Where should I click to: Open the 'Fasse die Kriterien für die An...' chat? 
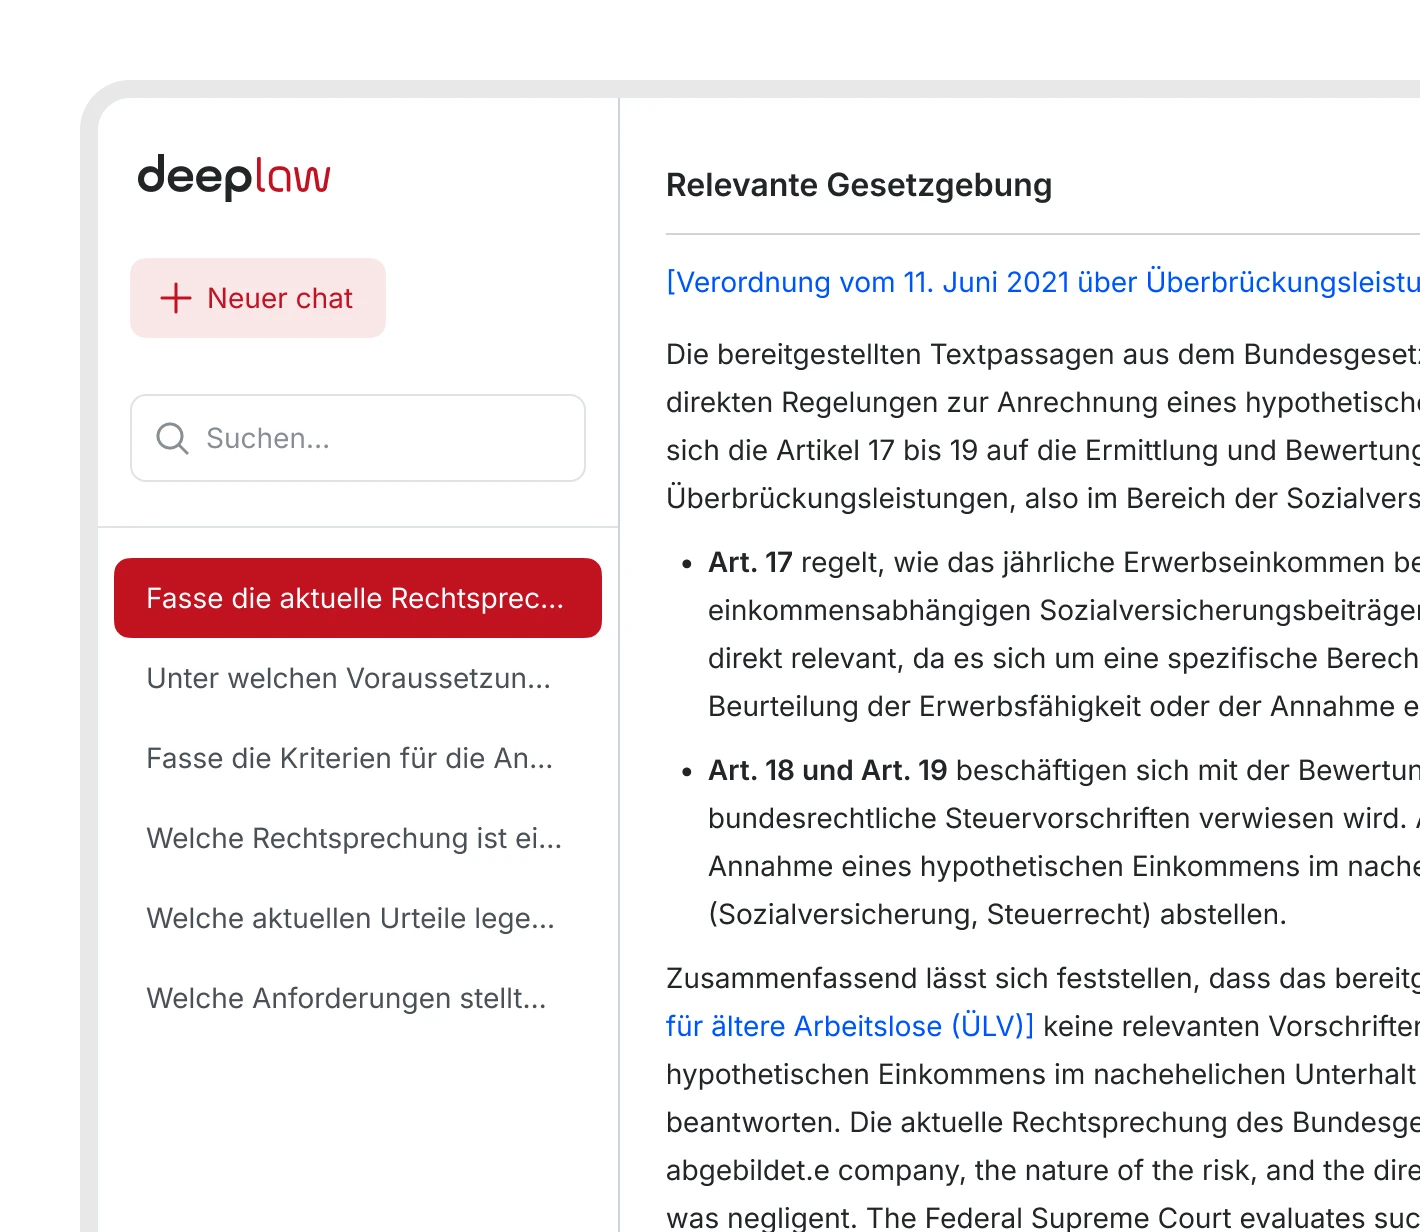pyautogui.click(x=349, y=758)
